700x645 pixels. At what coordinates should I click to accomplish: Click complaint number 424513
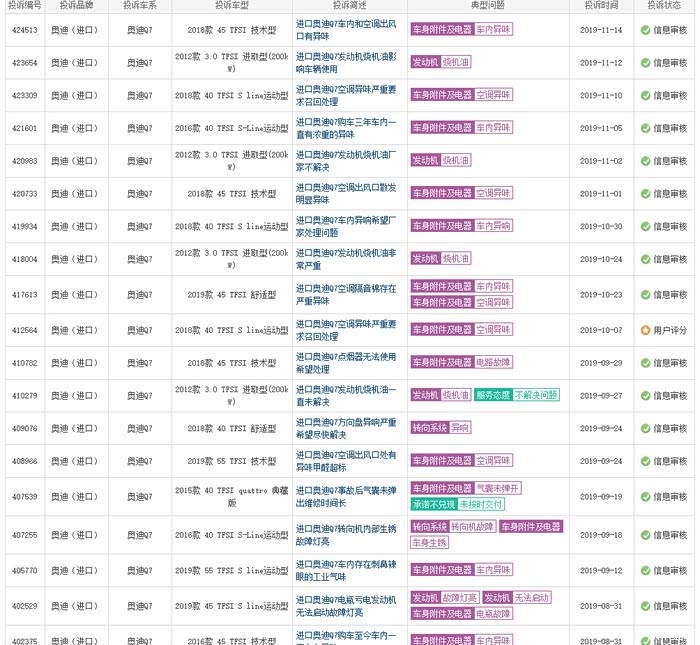(25, 30)
